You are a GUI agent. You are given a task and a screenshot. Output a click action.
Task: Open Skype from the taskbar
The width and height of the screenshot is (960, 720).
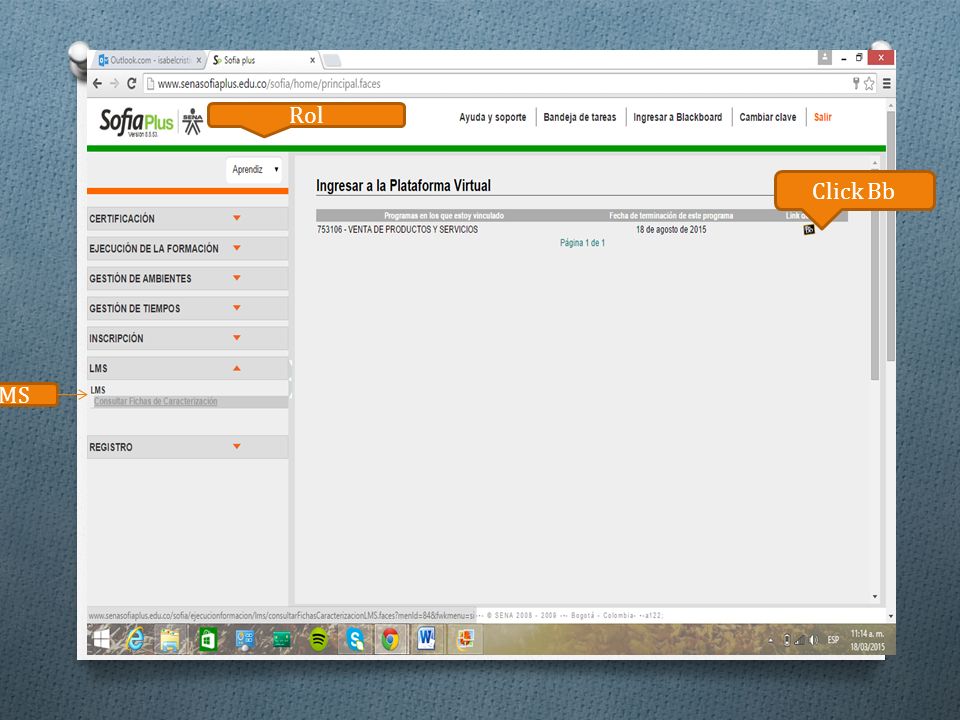[354, 640]
